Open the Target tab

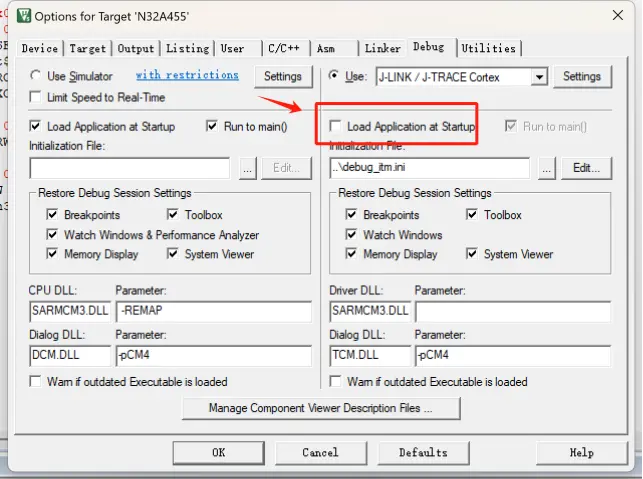88,48
